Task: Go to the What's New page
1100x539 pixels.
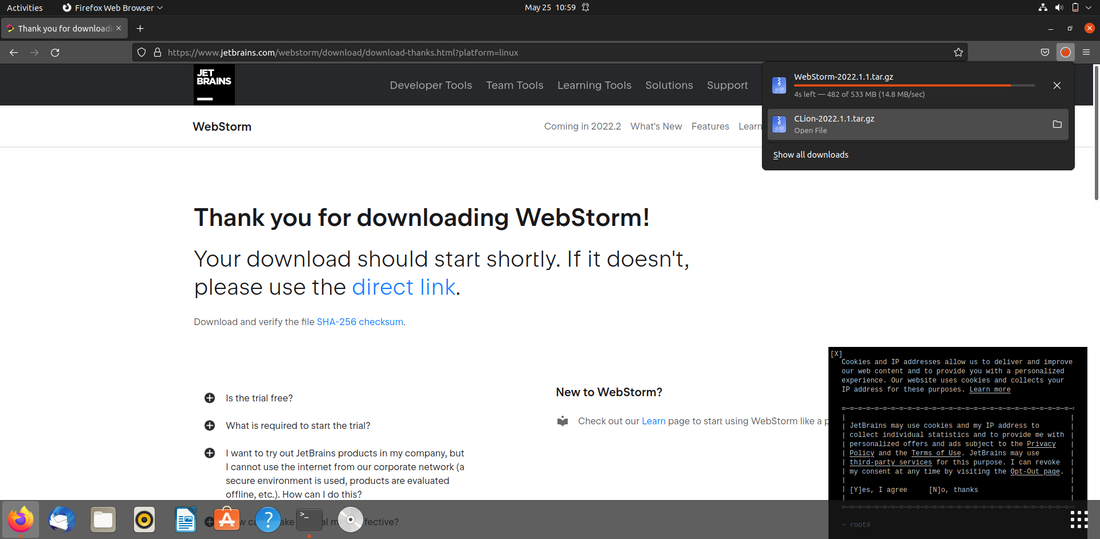Action: pyautogui.click(x=656, y=126)
